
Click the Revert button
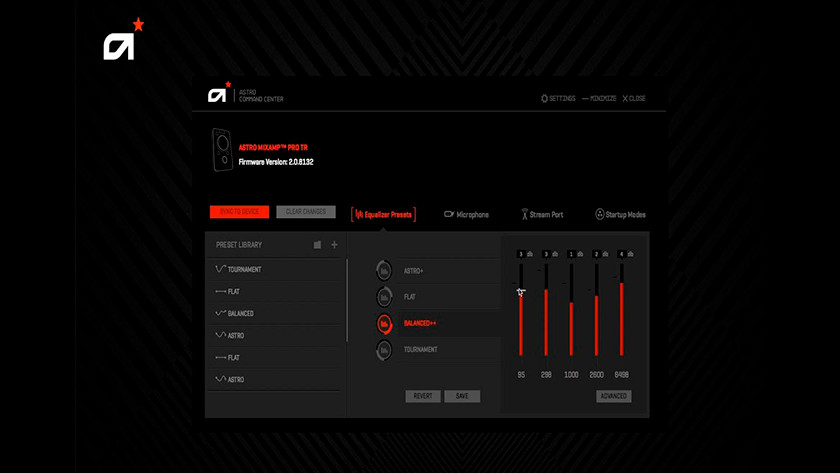(x=423, y=396)
